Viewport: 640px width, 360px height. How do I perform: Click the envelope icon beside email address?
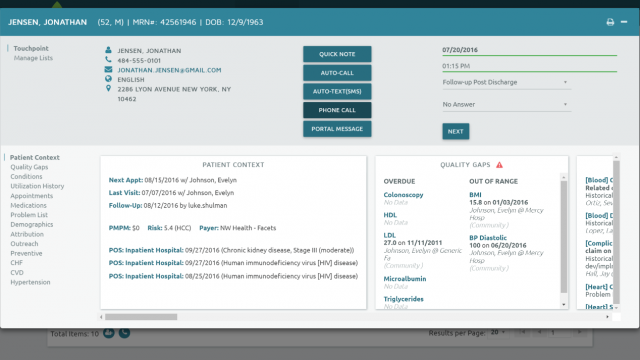tap(108, 69)
